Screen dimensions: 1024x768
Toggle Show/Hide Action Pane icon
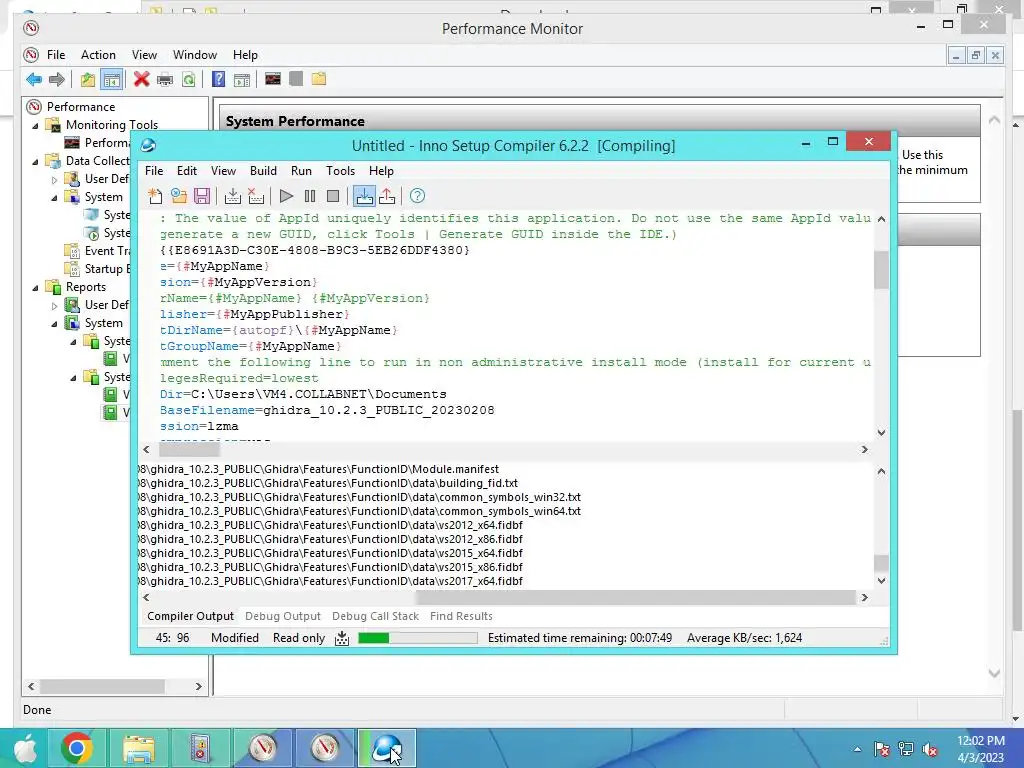242,80
